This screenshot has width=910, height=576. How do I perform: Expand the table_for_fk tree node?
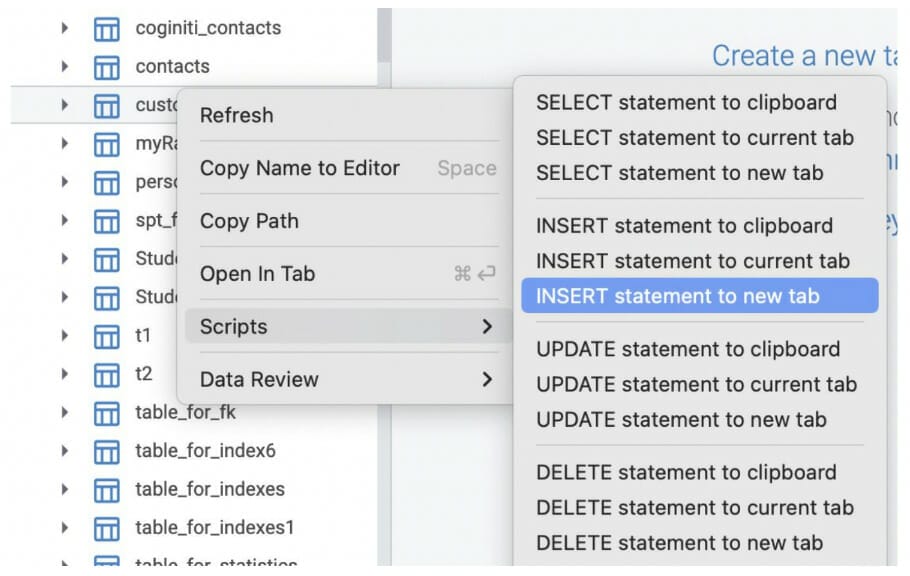(x=65, y=412)
